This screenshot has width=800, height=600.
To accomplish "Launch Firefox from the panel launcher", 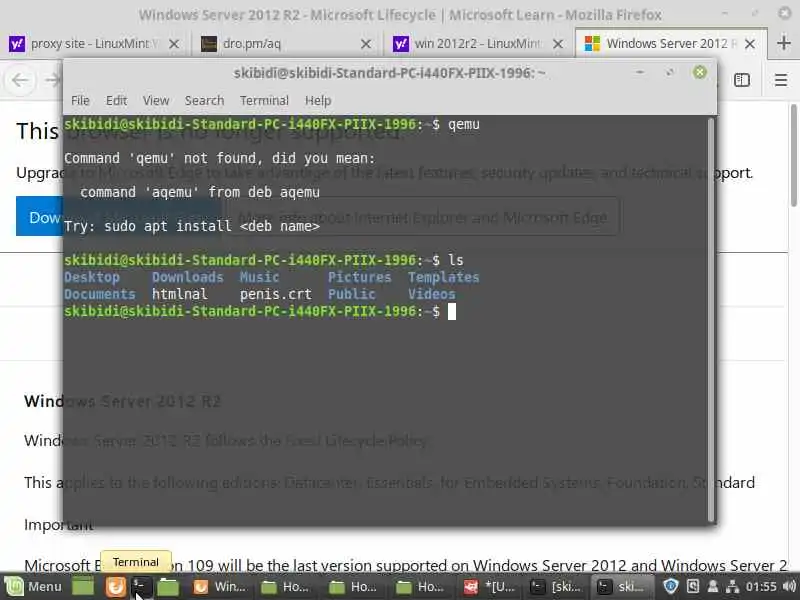I will pos(116,587).
